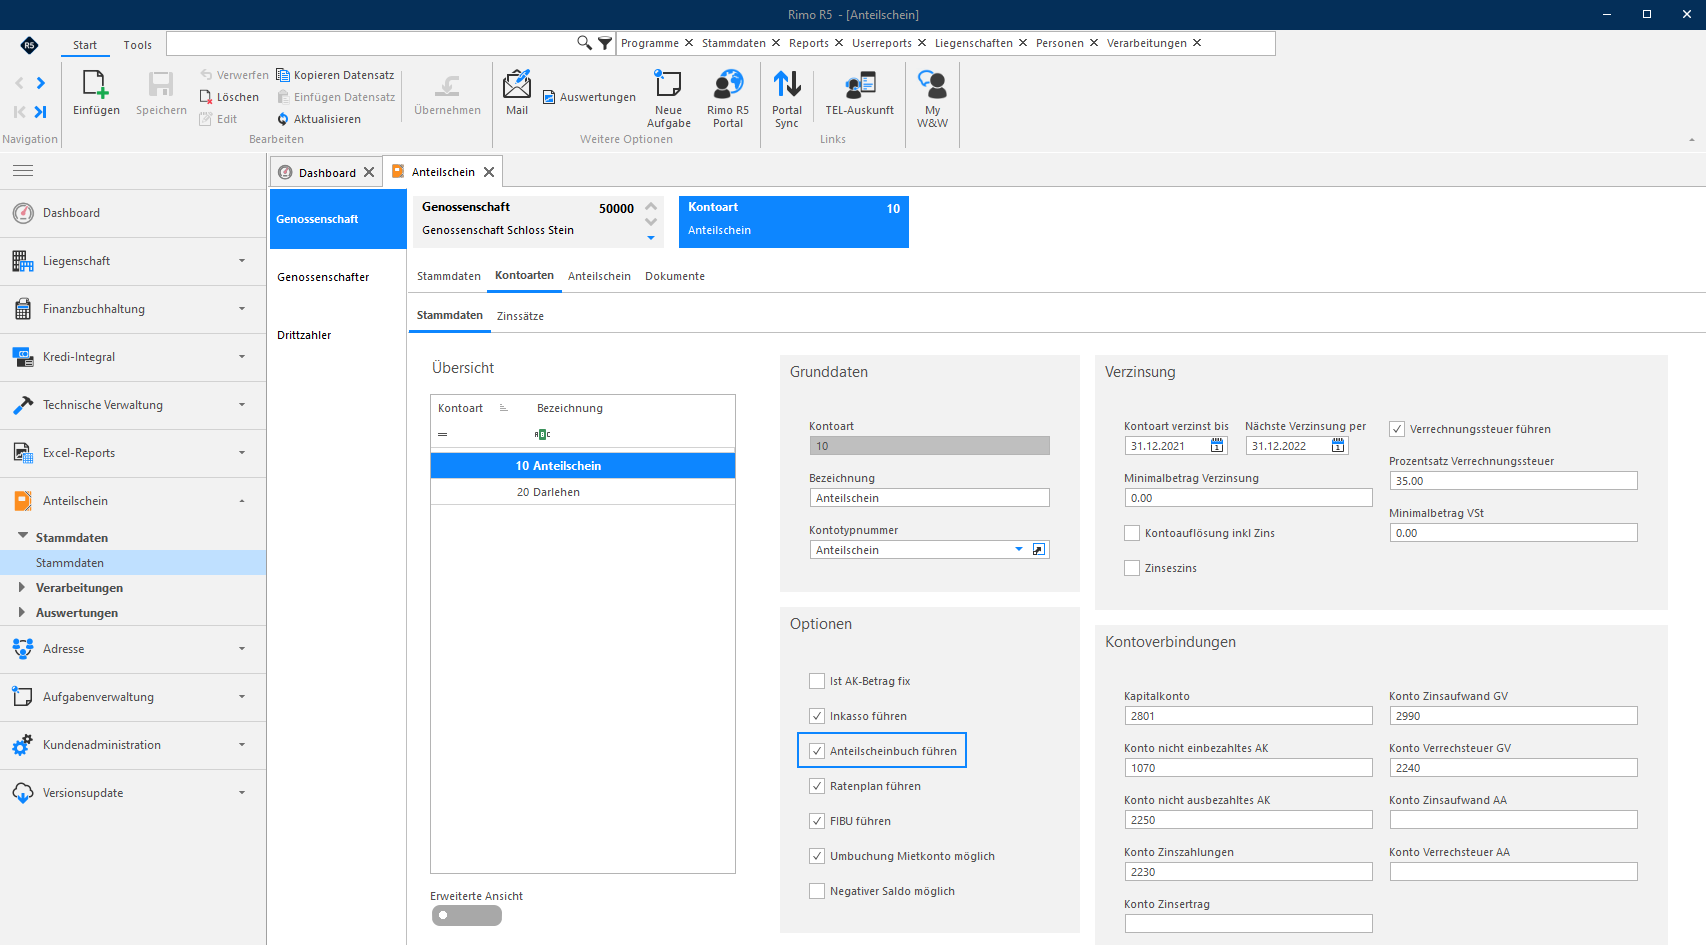This screenshot has height=945, width=1706.
Task: Open the Dokumente tab
Action: click(675, 276)
